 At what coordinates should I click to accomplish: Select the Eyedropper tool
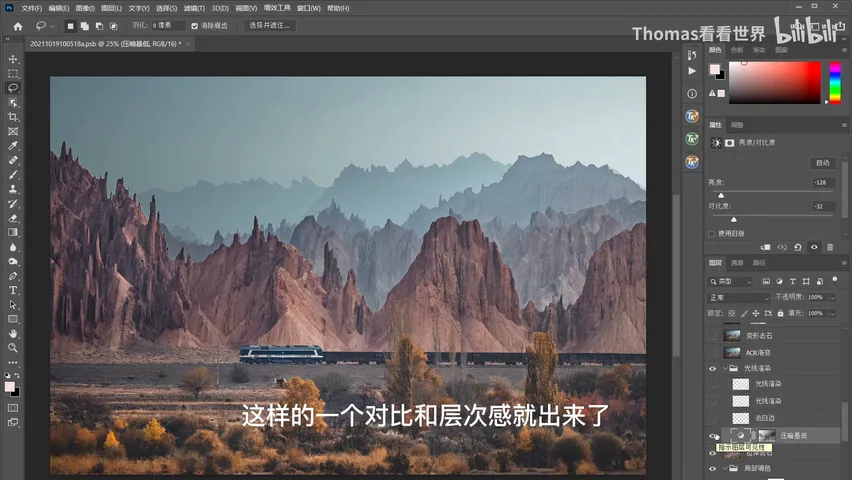point(13,146)
